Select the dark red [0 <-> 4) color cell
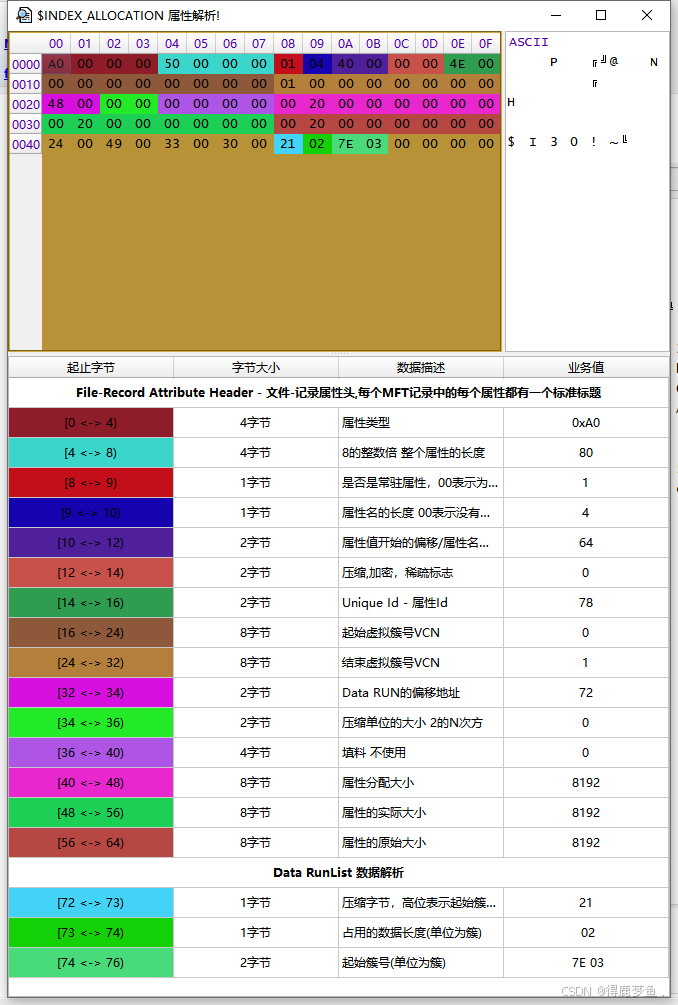Viewport: 678px width, 1005px height. (x=91, y=423)
